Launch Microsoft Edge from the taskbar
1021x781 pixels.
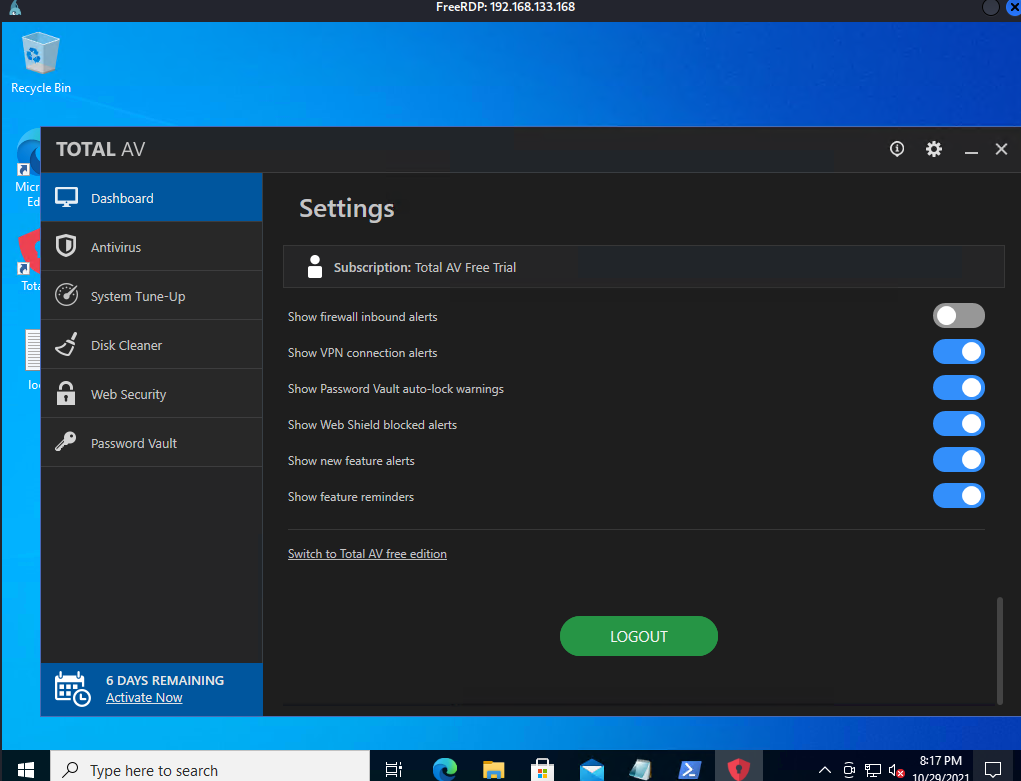445,769
